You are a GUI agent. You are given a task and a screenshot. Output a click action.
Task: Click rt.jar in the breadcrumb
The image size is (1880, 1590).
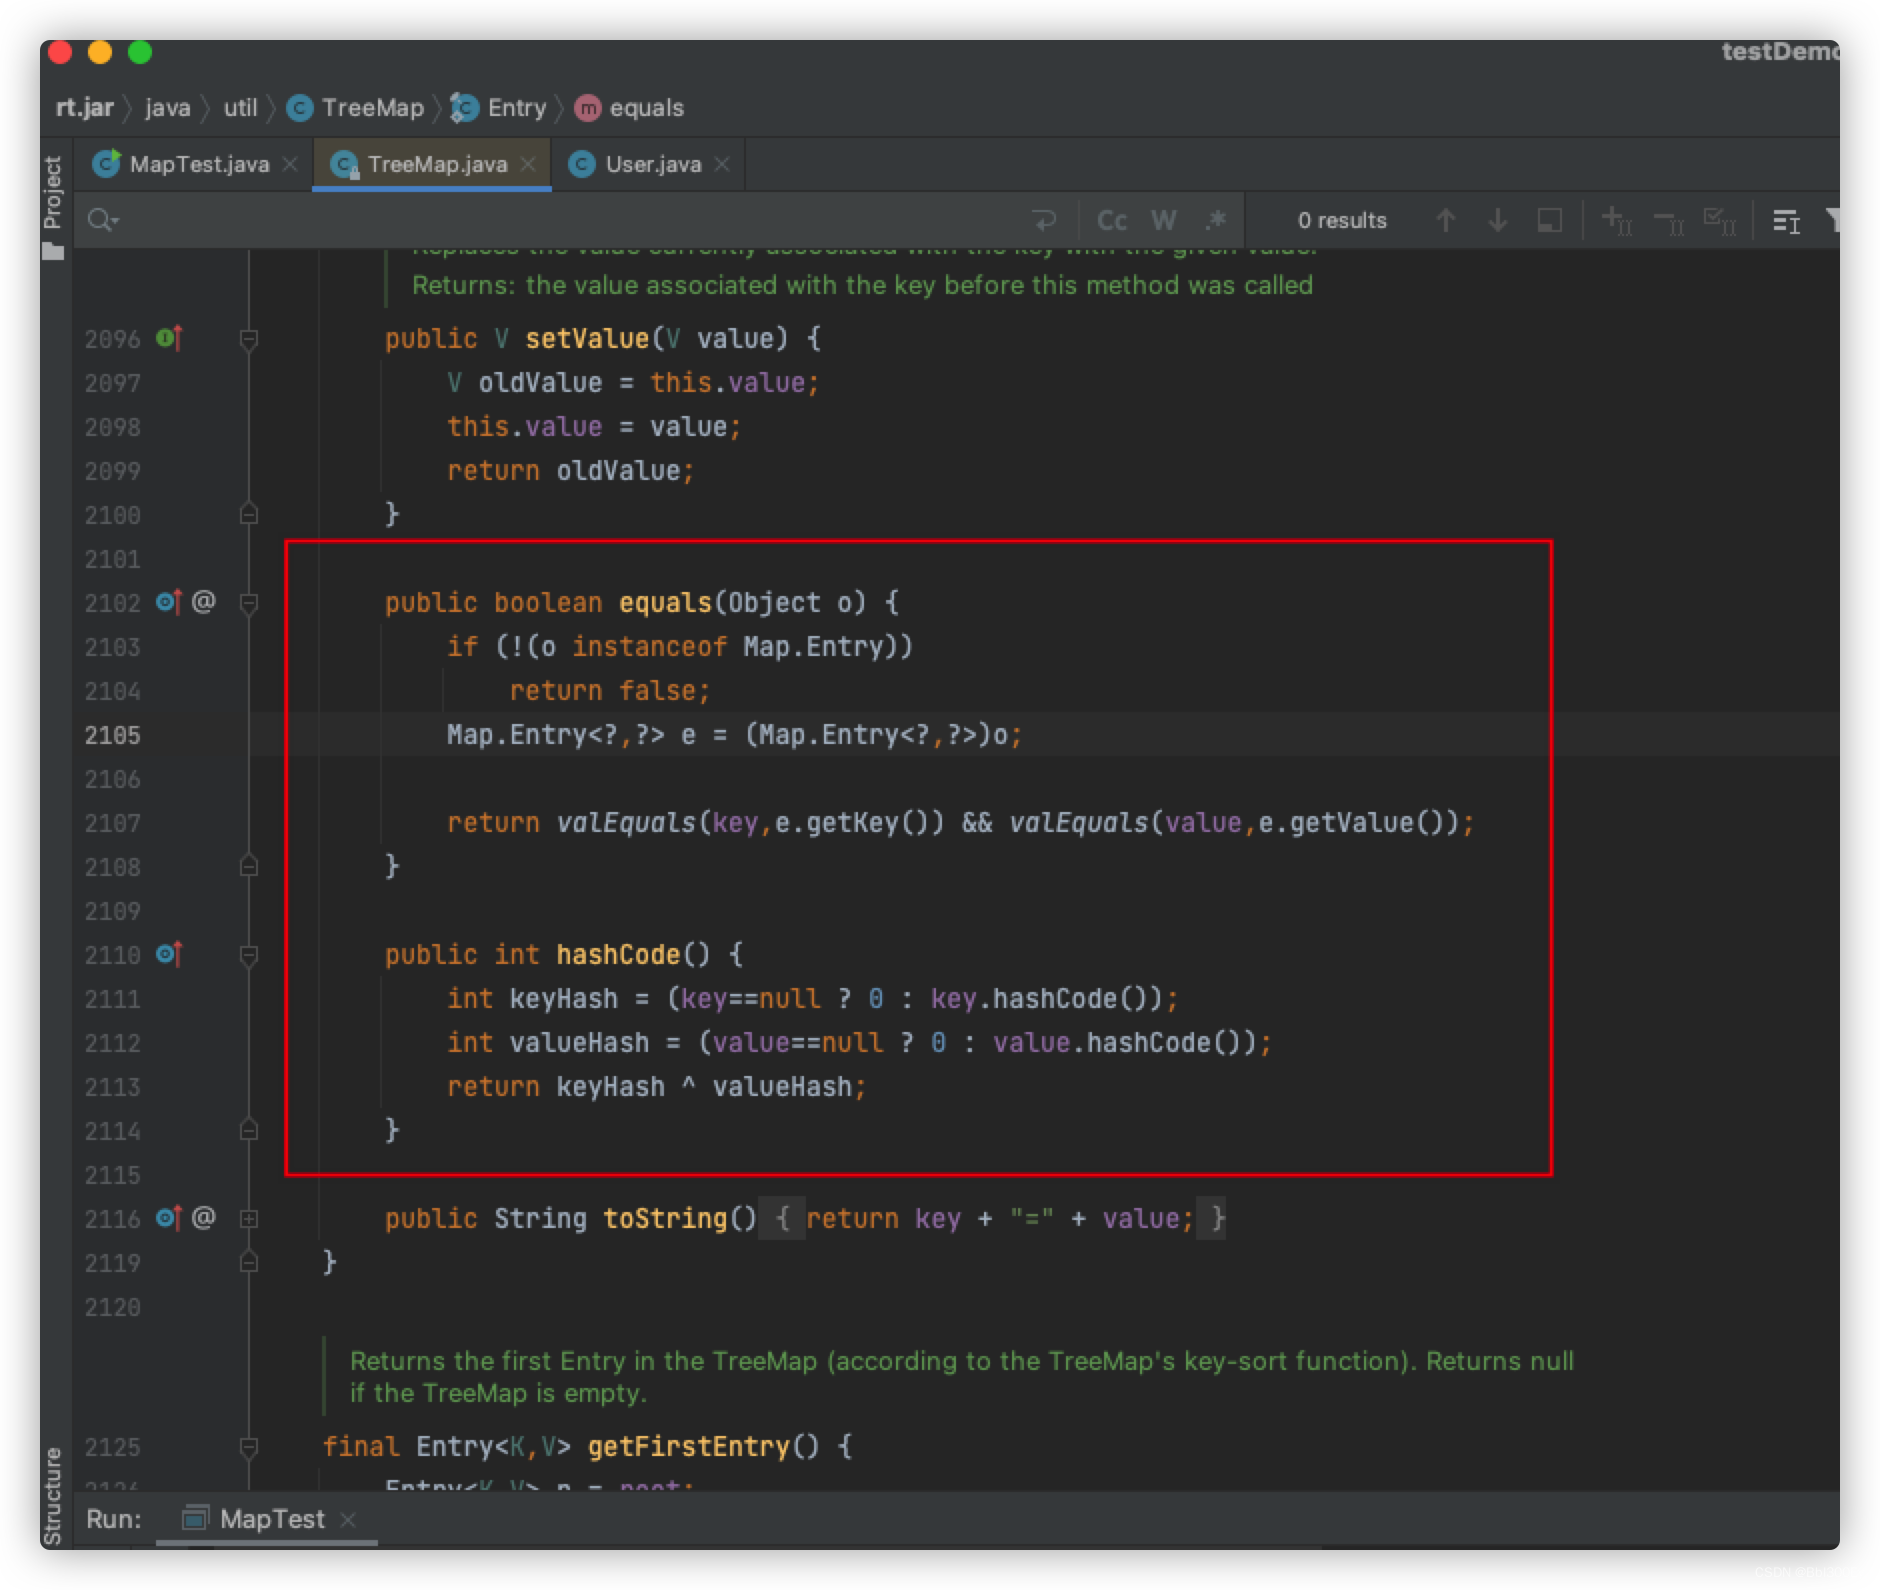pos(85,108)
